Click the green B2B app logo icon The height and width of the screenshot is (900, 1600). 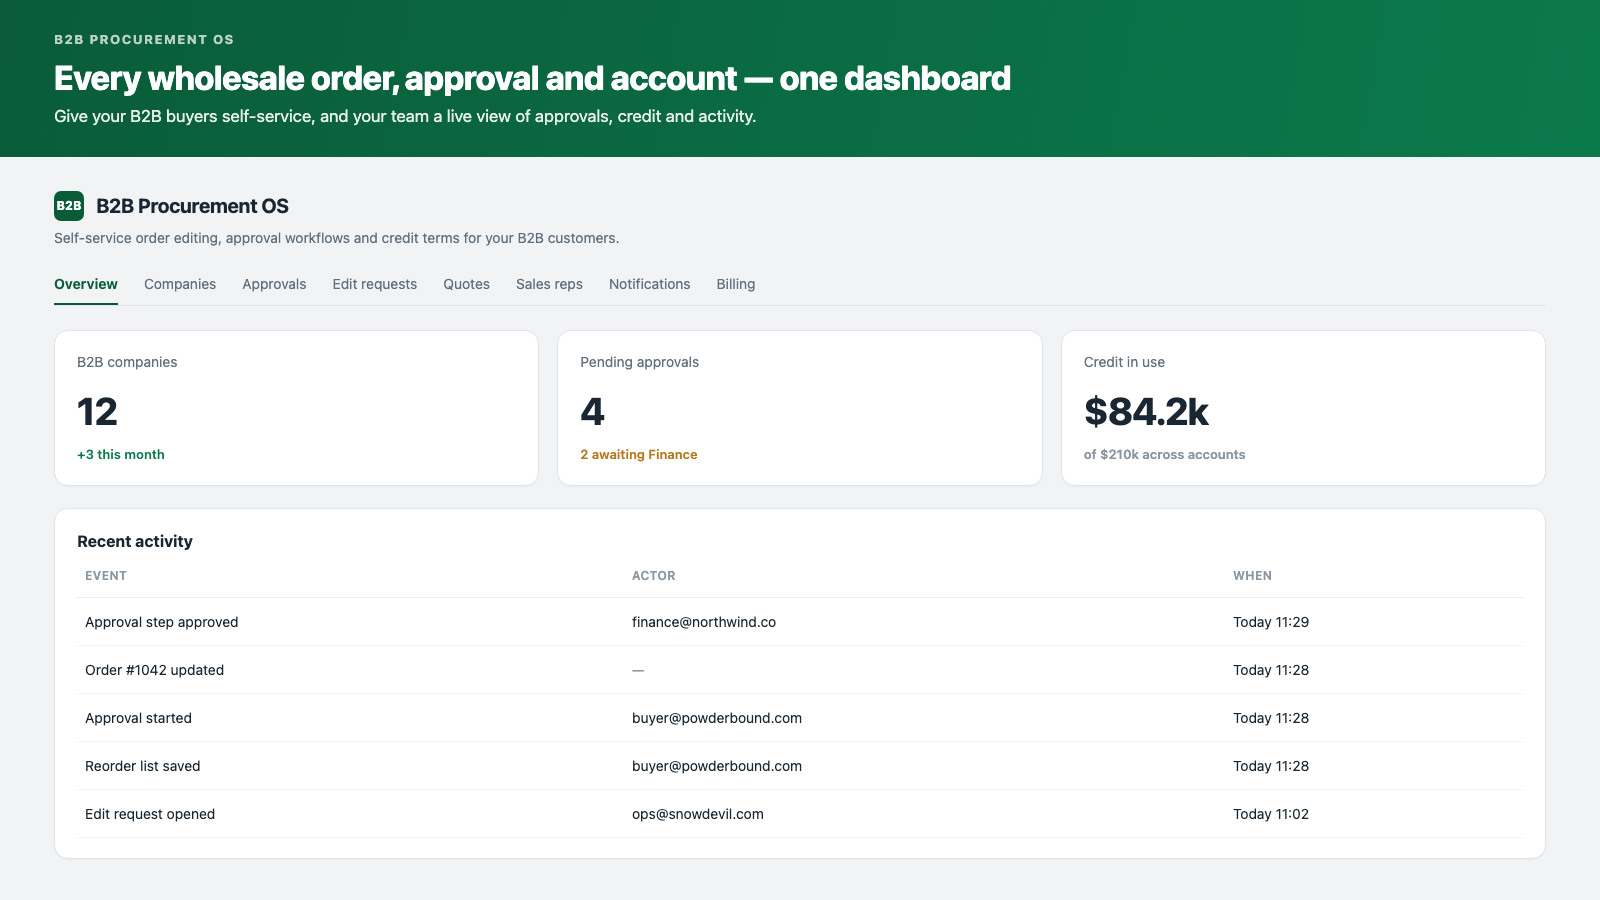(69, 206)
